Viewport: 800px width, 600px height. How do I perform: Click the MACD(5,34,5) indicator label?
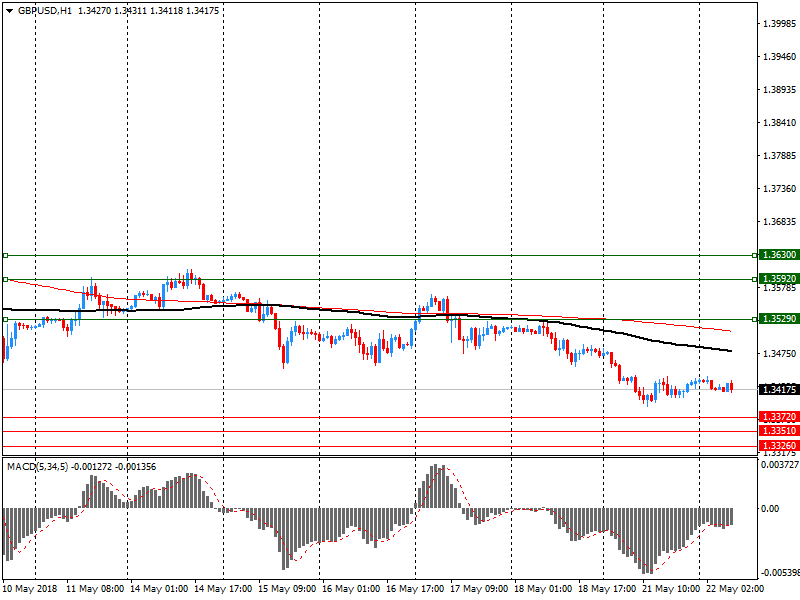40,466
